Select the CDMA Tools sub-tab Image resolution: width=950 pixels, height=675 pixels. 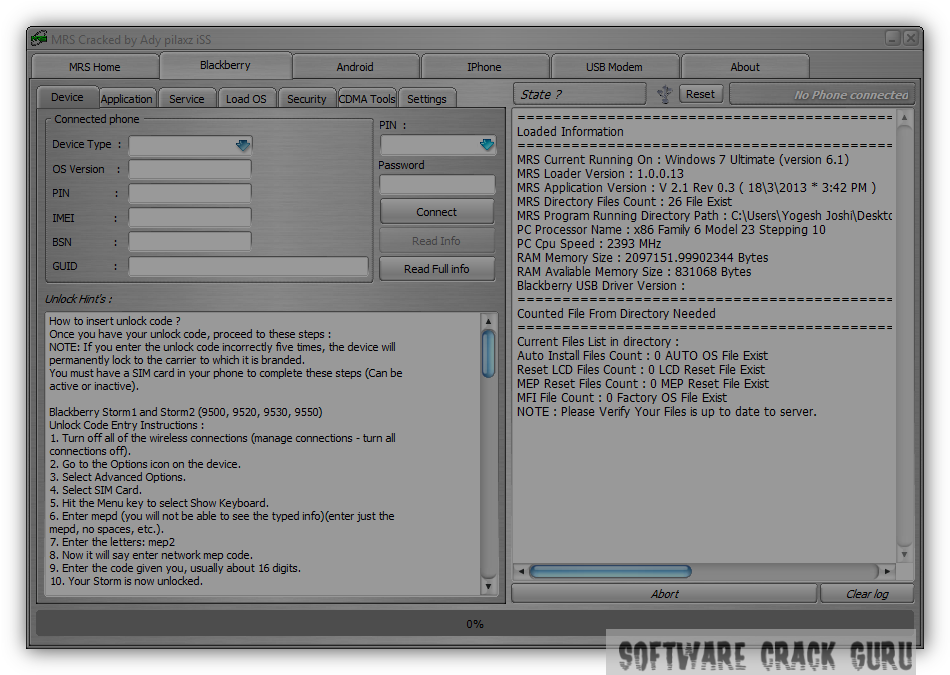pos(367,99)
